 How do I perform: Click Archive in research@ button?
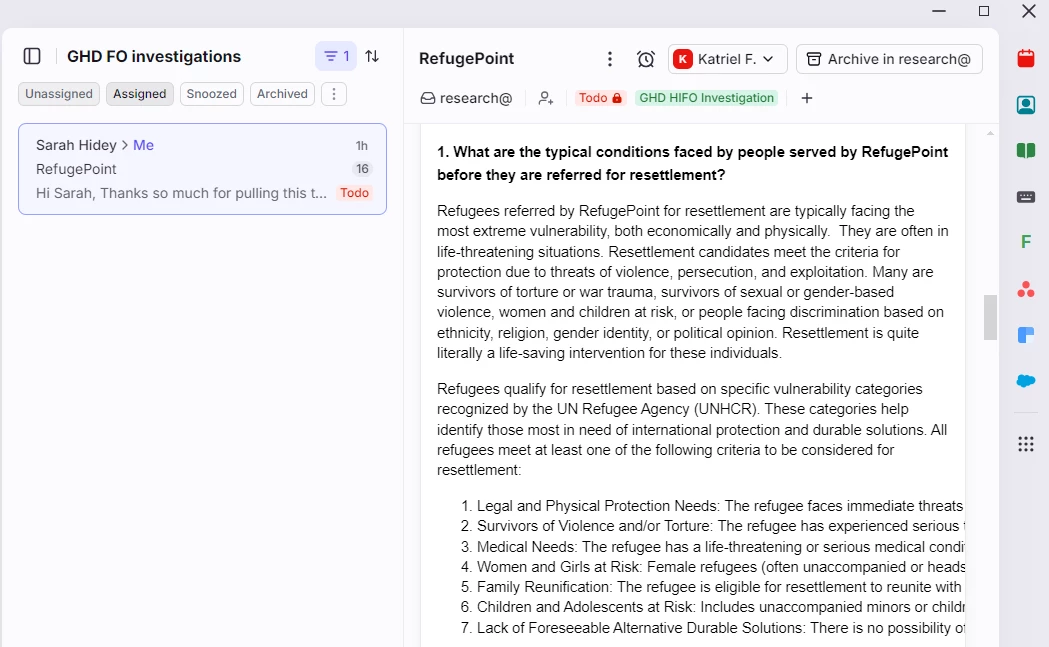coord(889,59)
